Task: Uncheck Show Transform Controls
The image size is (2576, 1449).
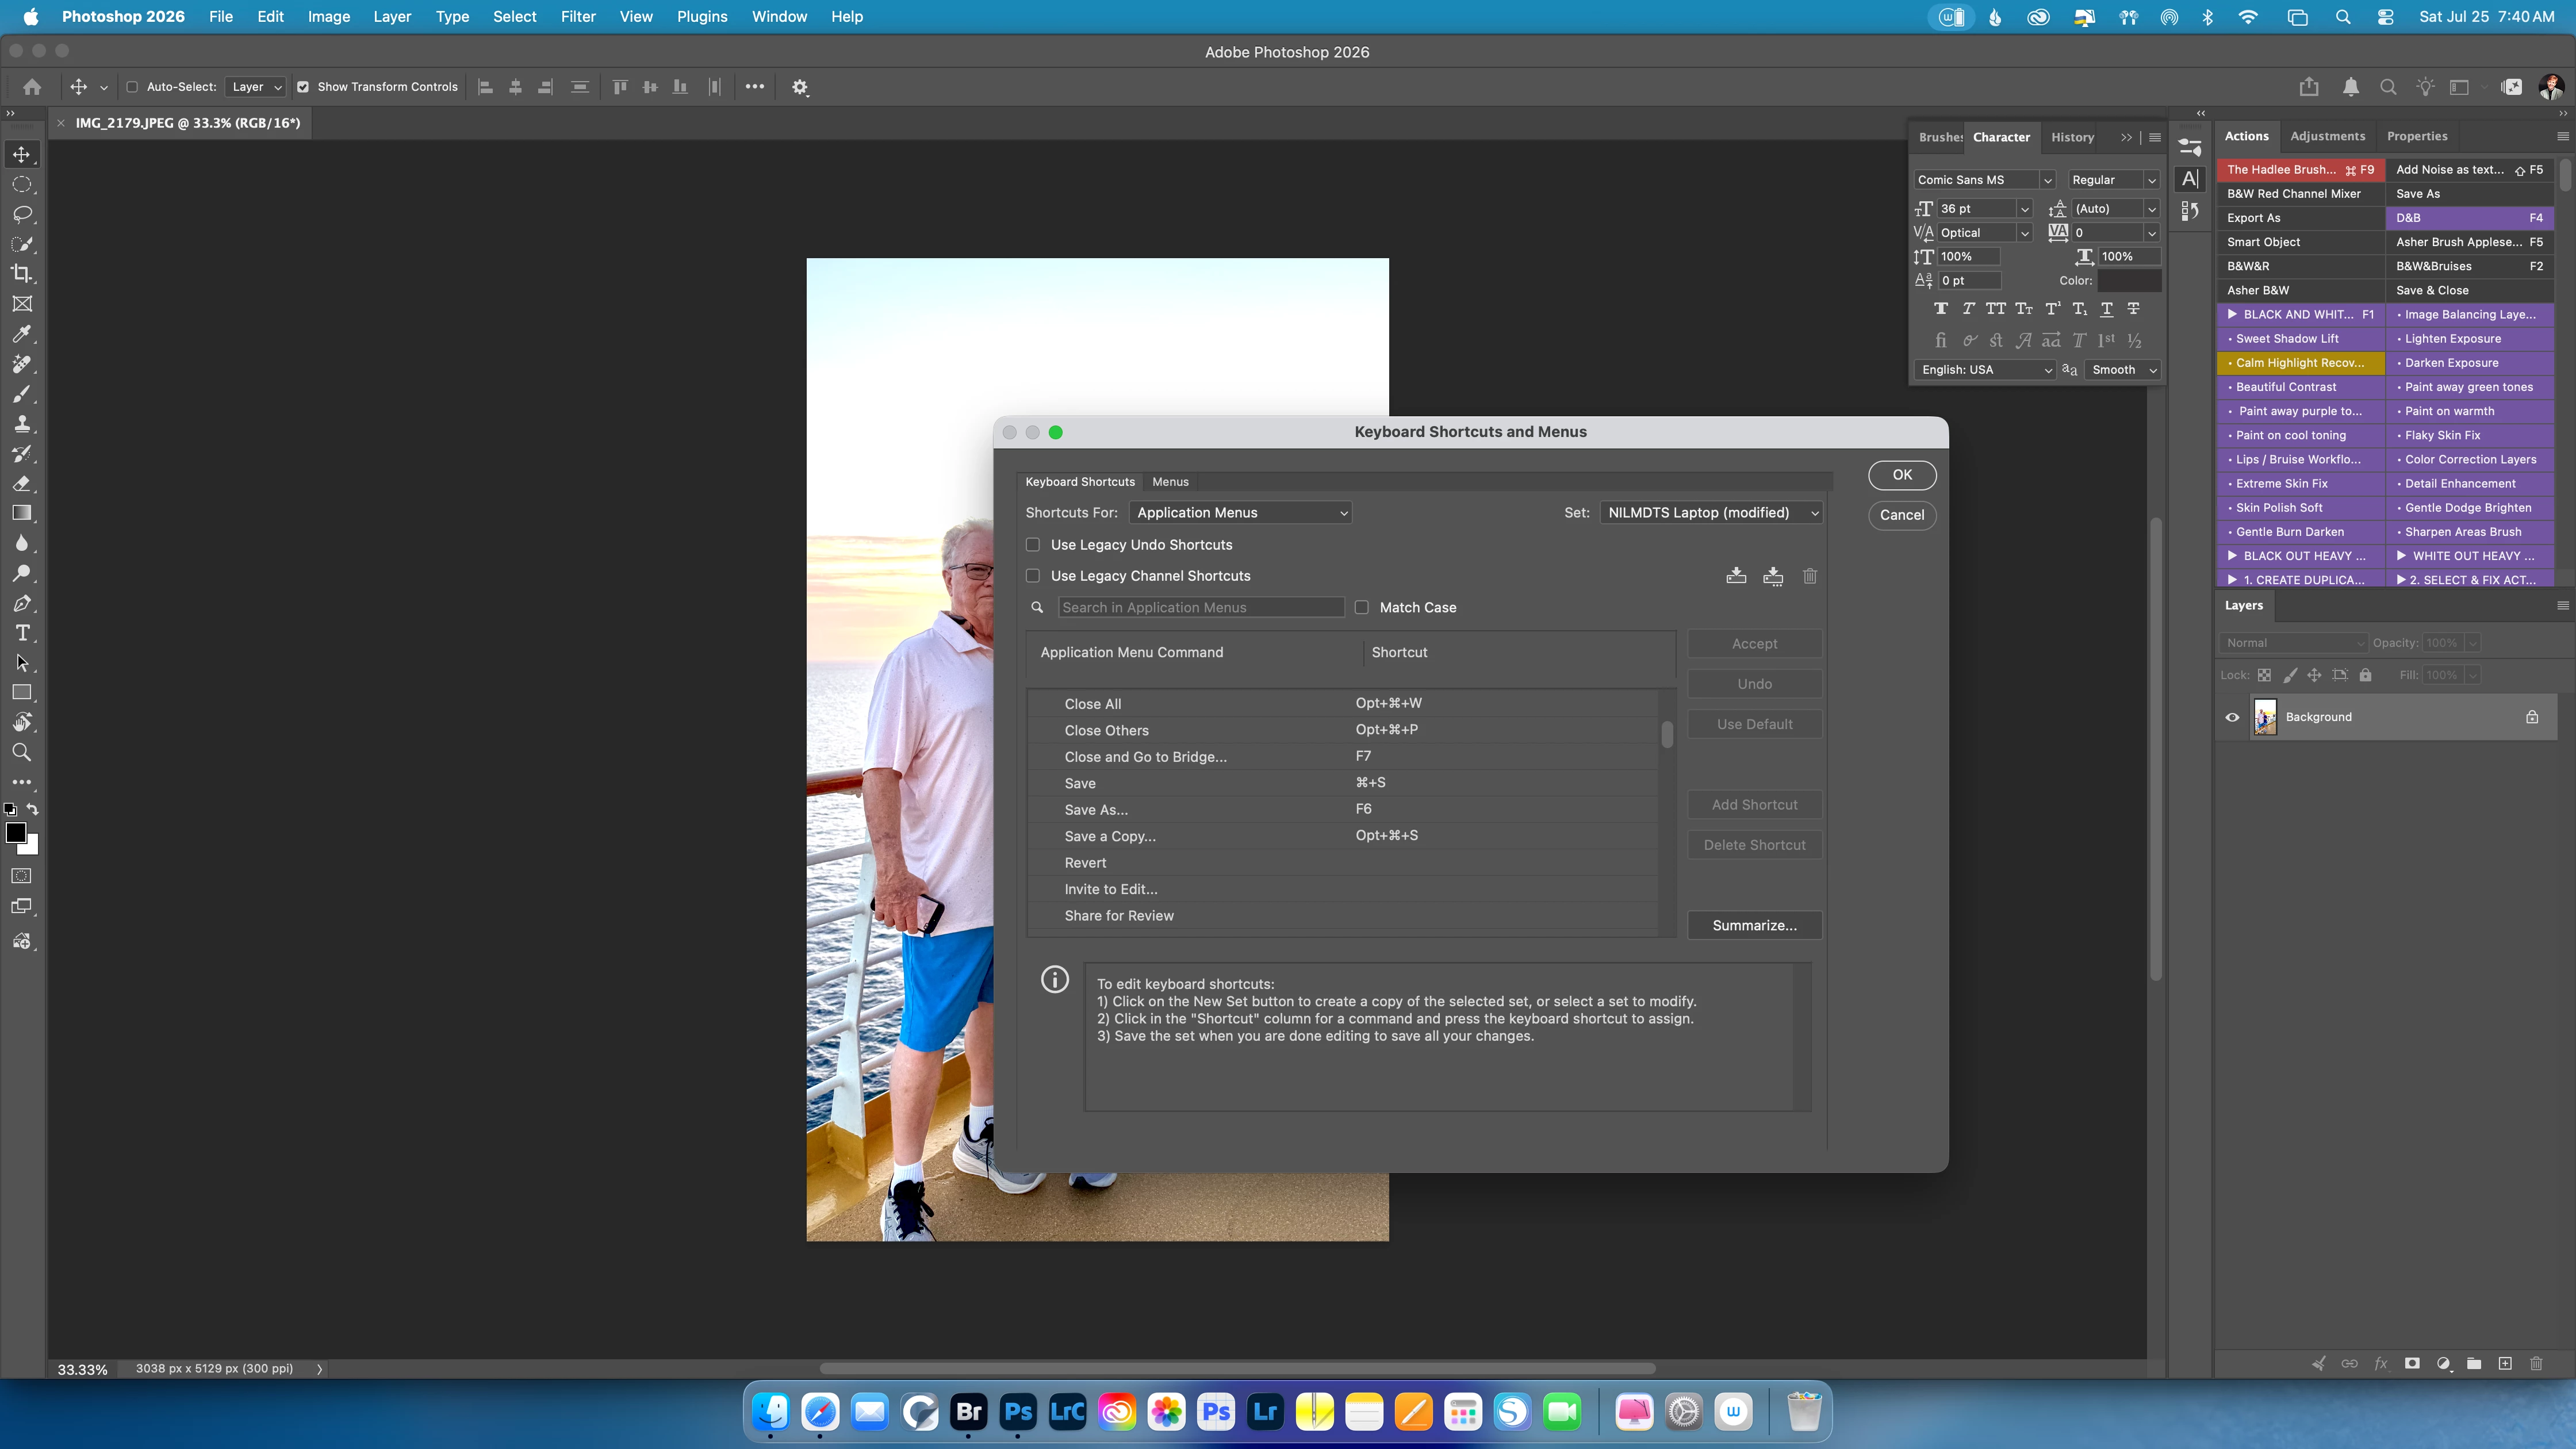Action: (303, 87)
